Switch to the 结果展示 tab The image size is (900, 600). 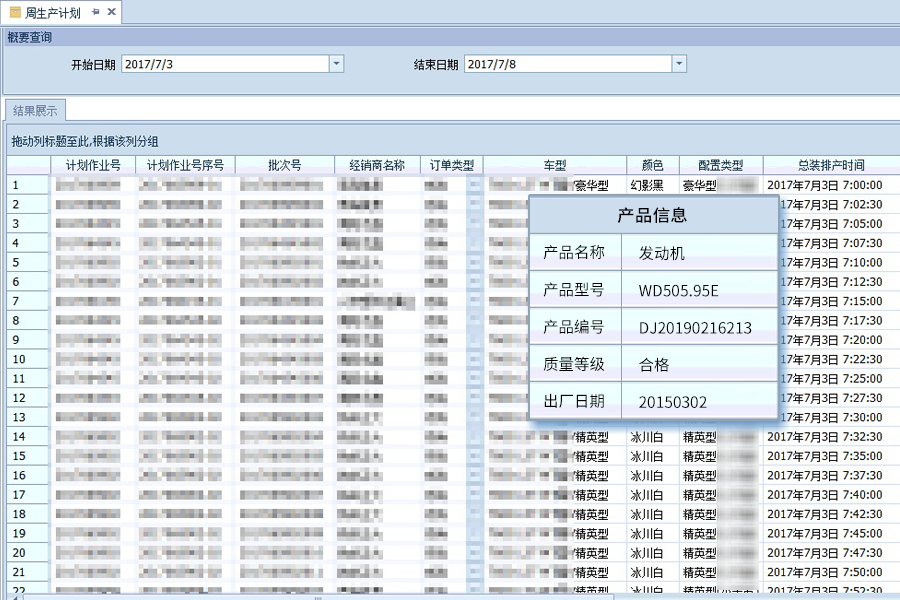[35, 110]
